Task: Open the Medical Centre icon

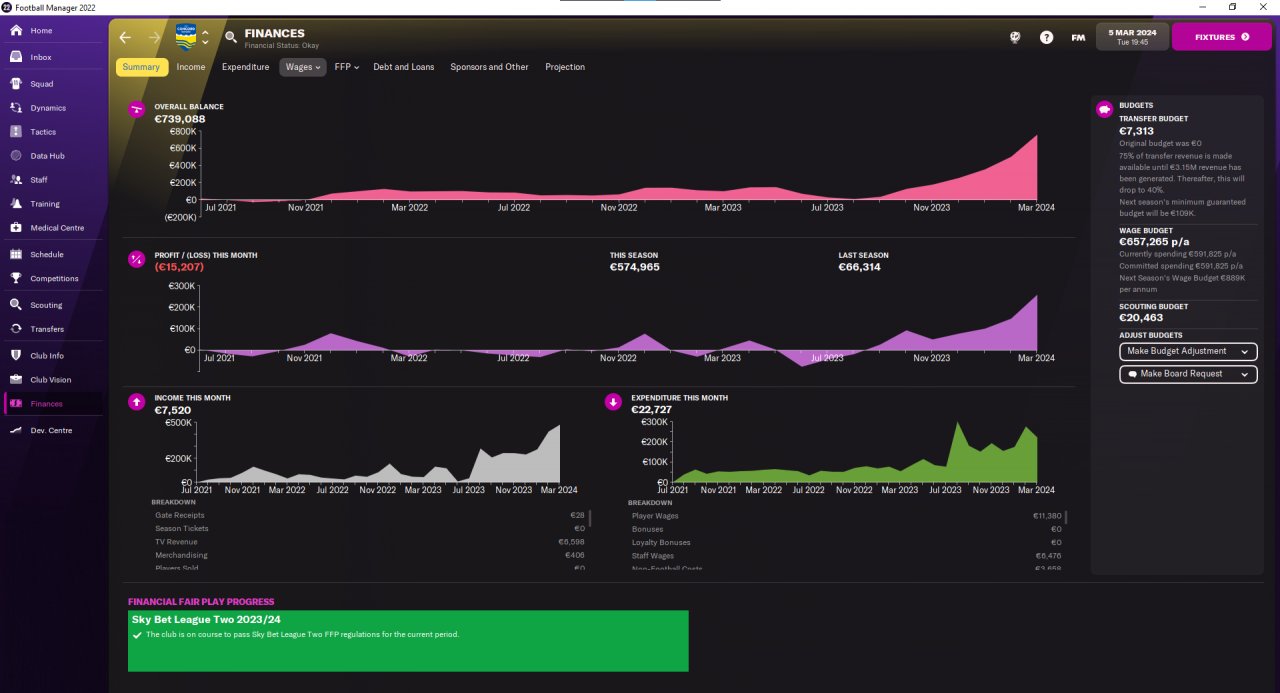Action: point(16,228)
